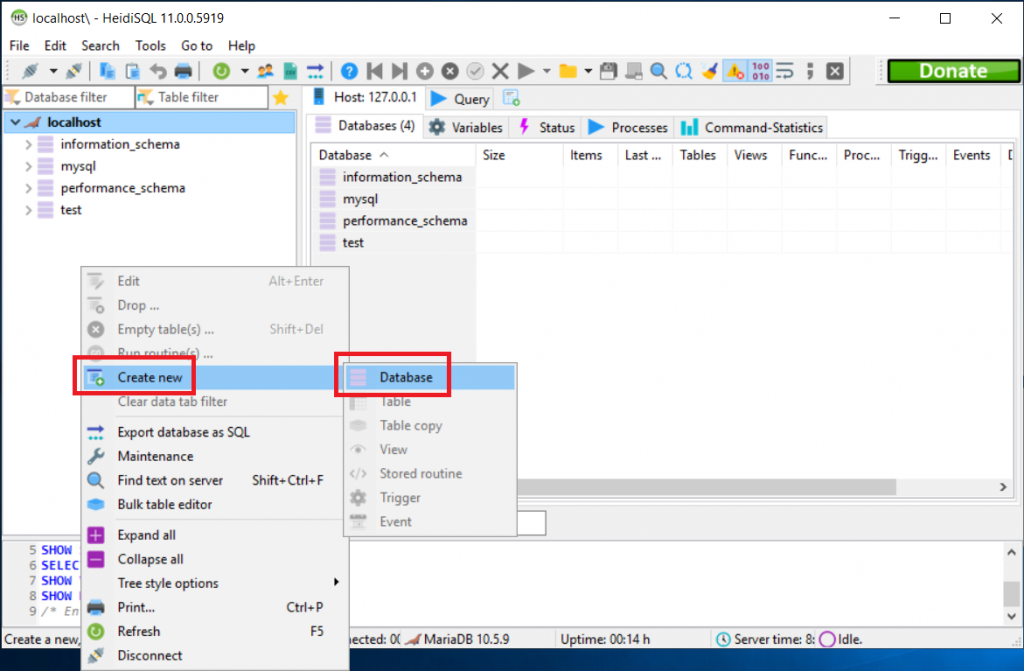
Task: Select Maintenance in the context menu
Action: tap(214, 456)
